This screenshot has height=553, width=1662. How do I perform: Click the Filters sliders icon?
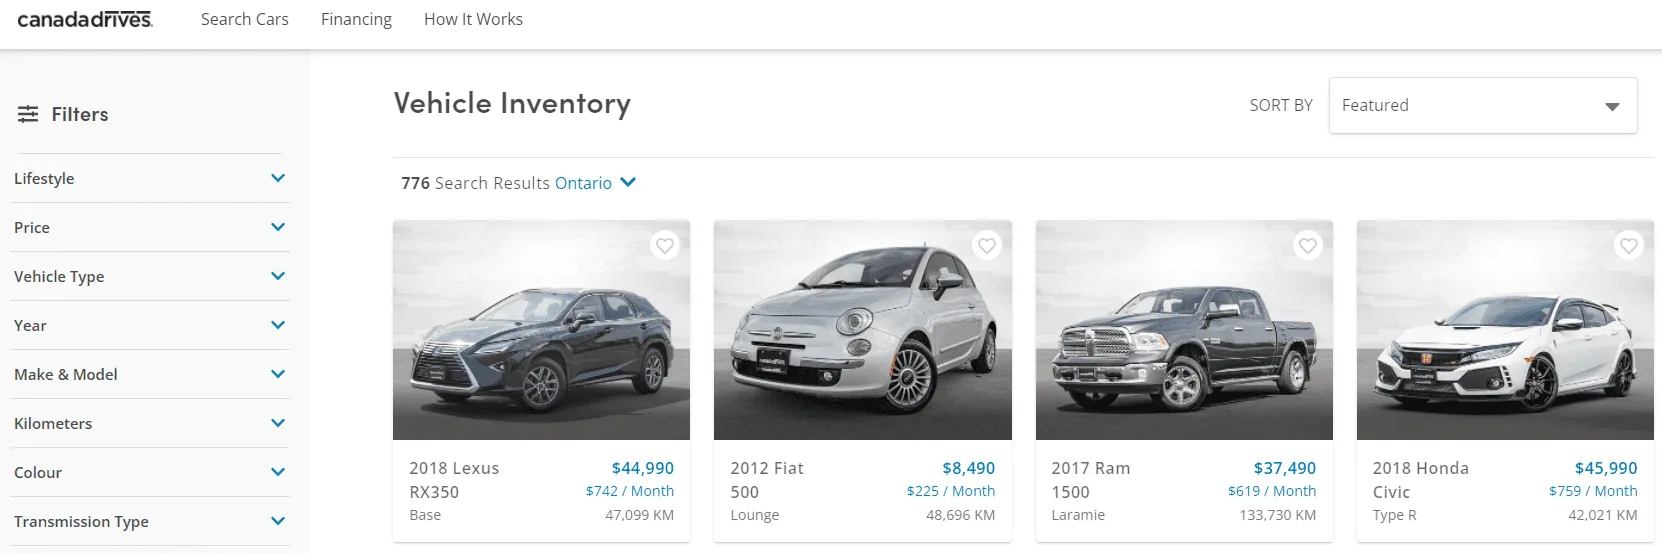click(x=28, y=114)
